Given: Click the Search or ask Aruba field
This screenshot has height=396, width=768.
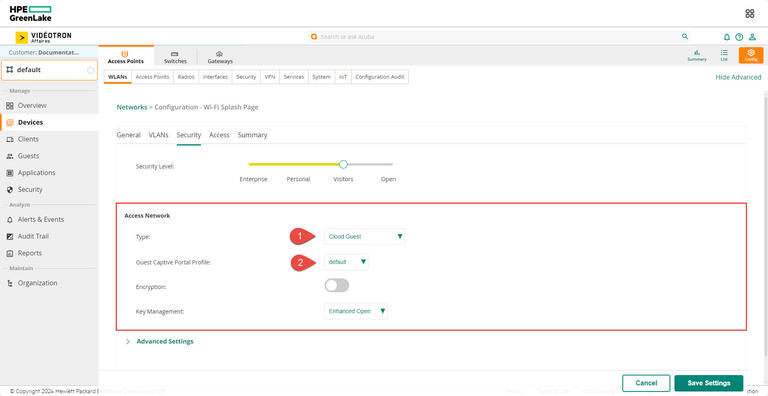Looking at the screenshot, I should point(500,37).
